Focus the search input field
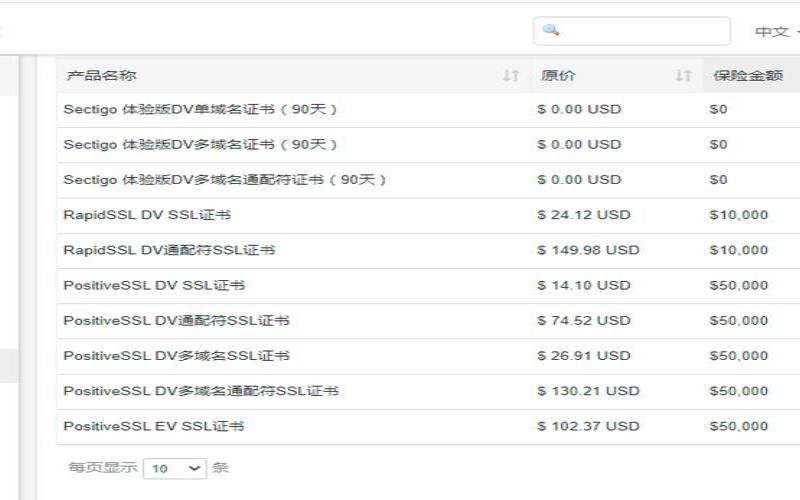 point(632,31)
